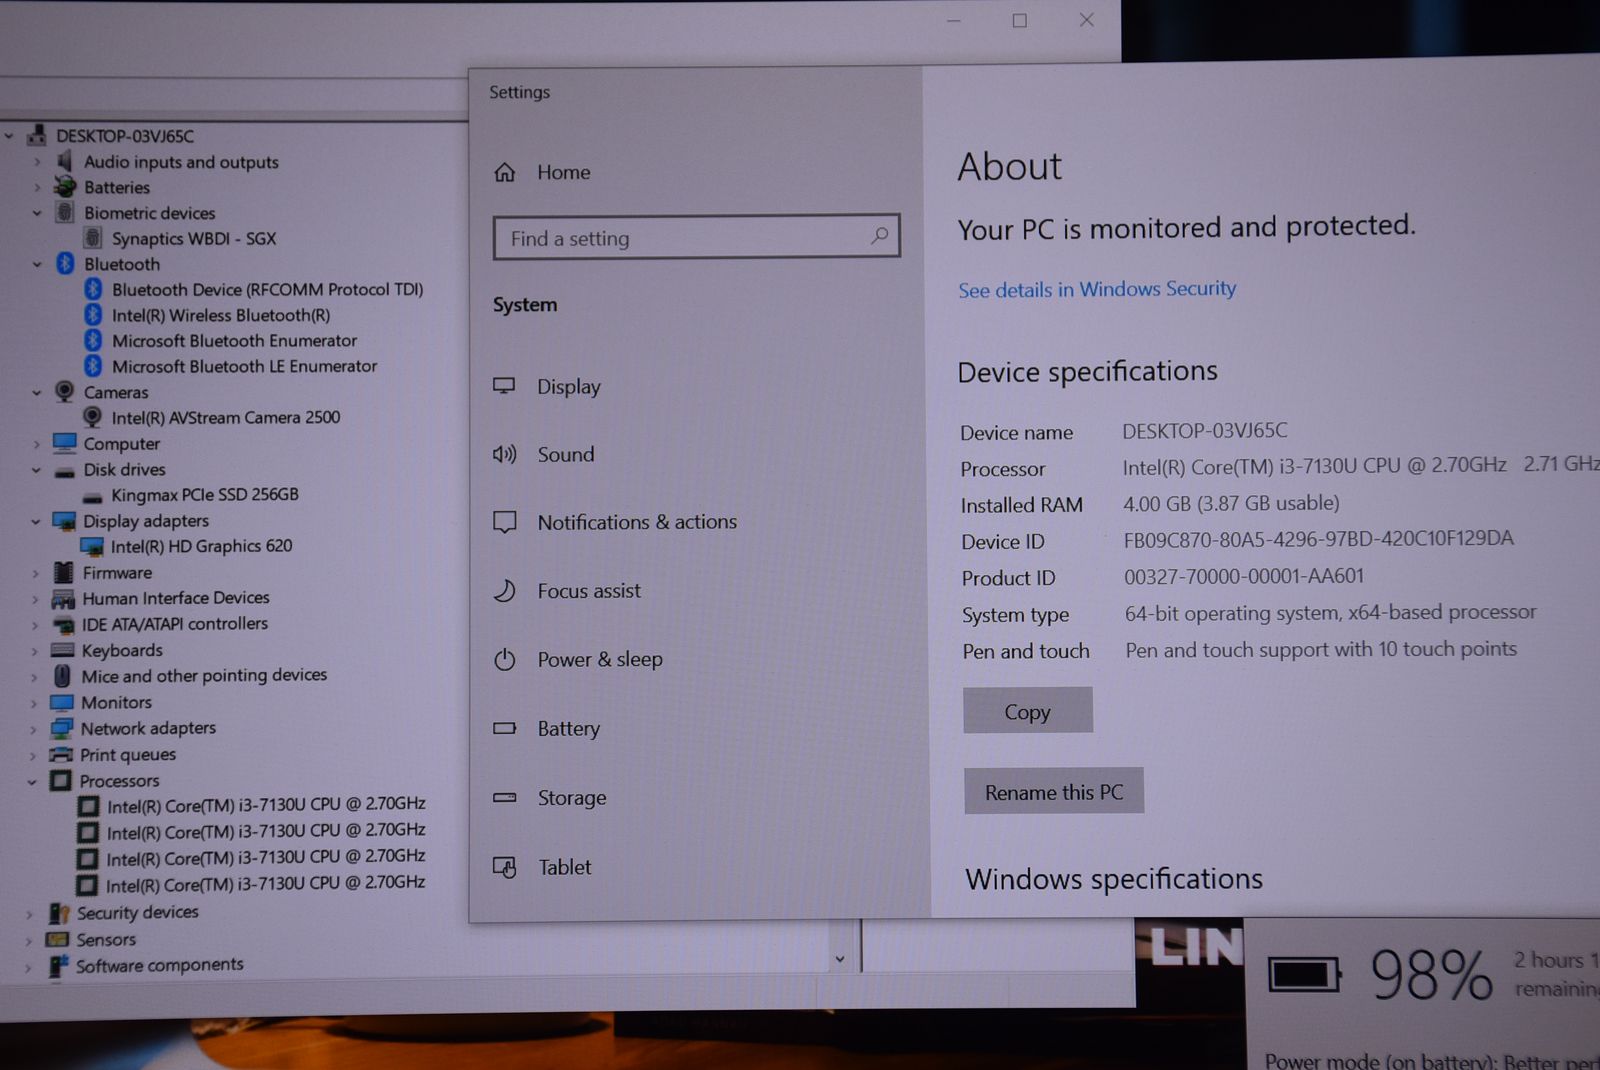Select Microsoft Bluetooth LE Enumerator
This screenshot has height=1070, width=1600.
coord(244,366)
